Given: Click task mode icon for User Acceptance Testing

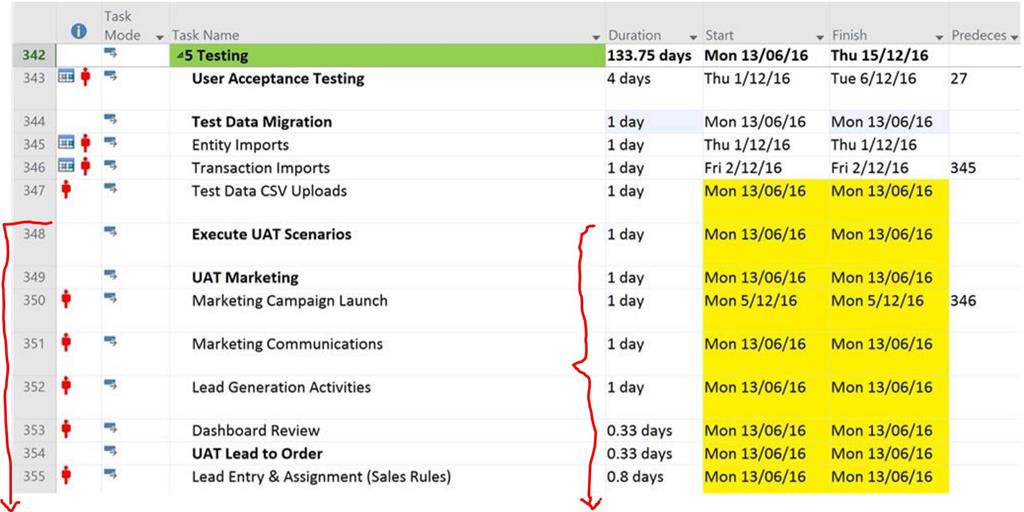Looking at the screenshot, I should pyautogui.click(x=110, y=76).
